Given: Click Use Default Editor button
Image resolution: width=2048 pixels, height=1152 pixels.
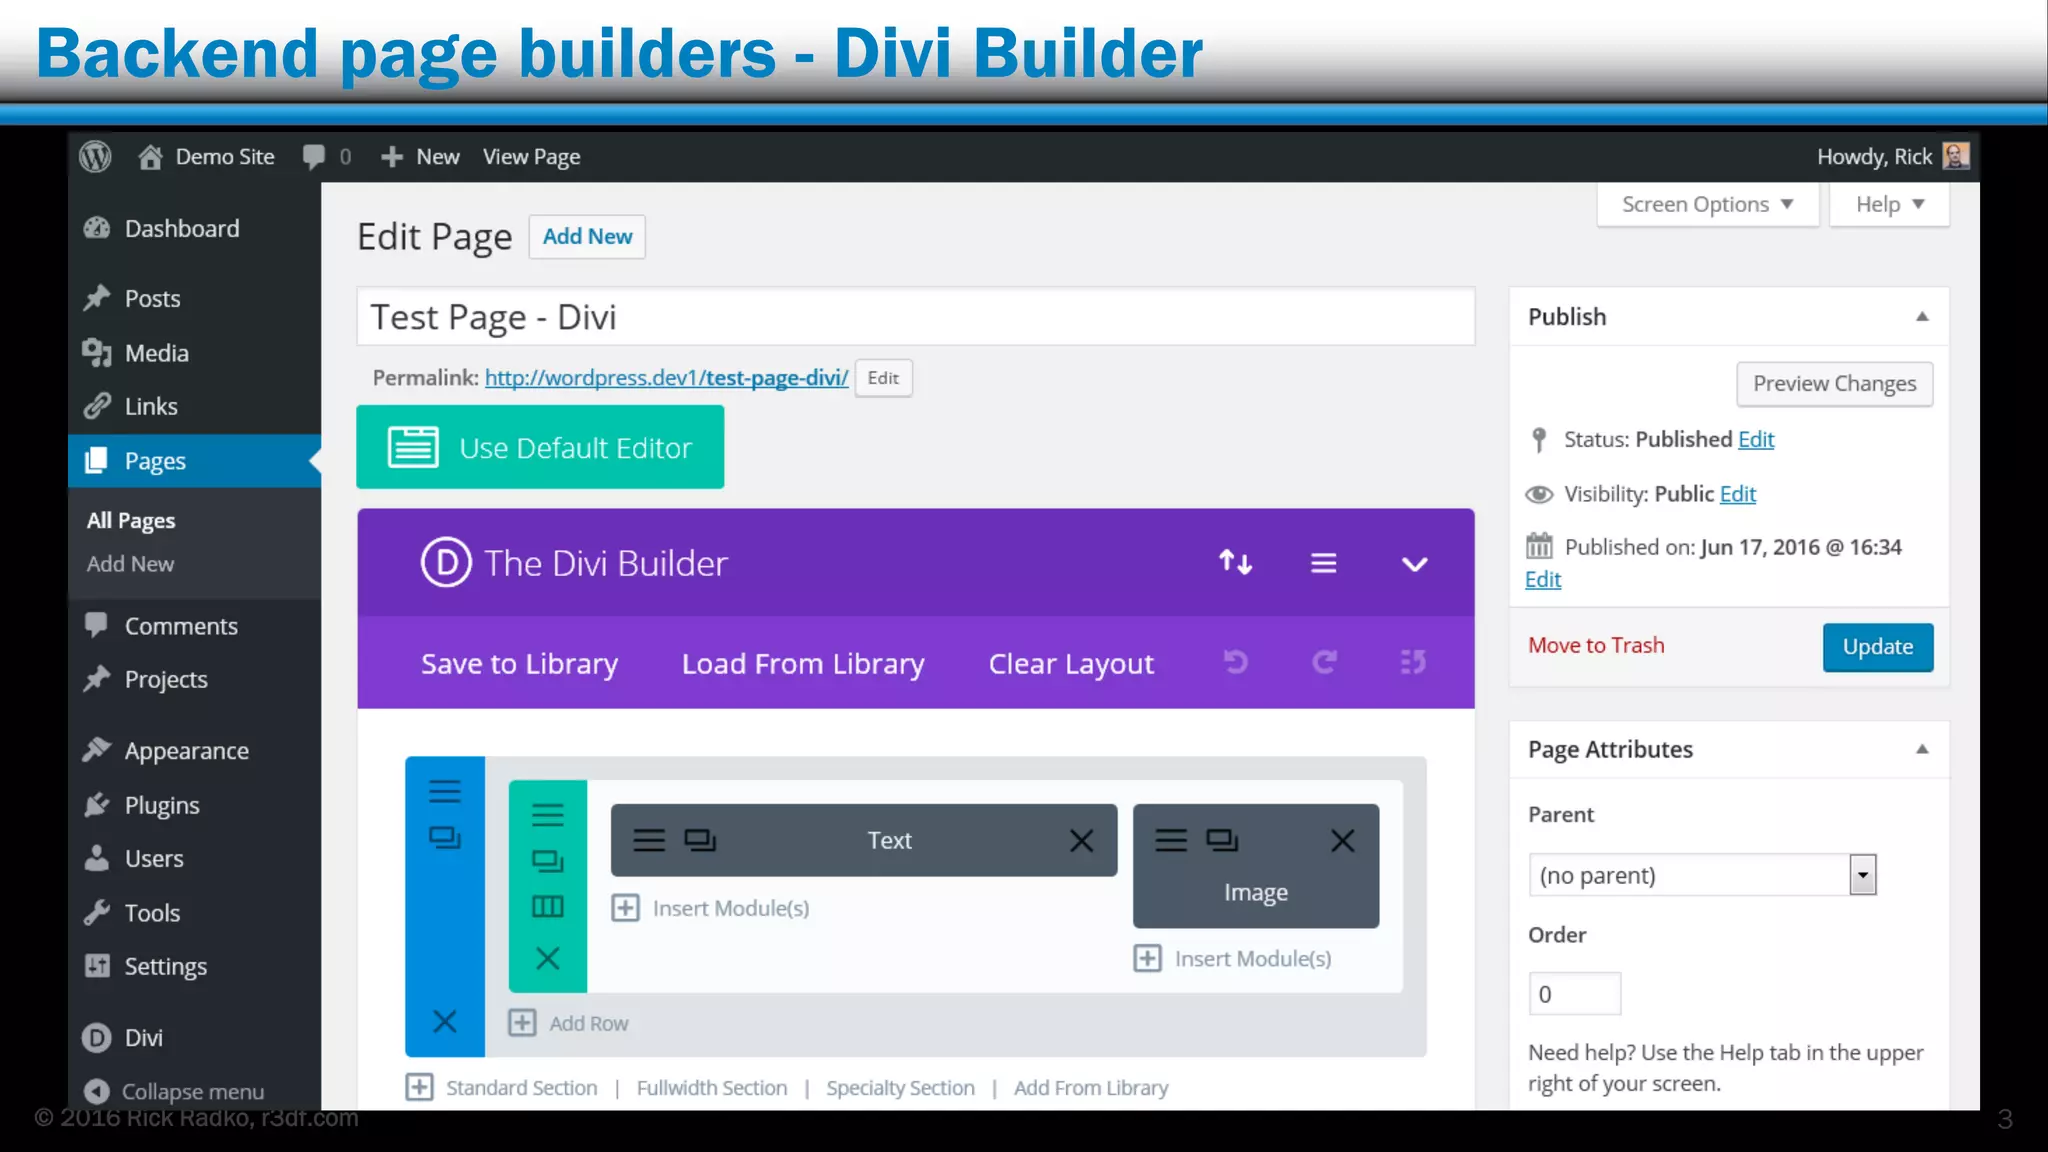Looking at the screenshot, I should [x=540, y=447].
